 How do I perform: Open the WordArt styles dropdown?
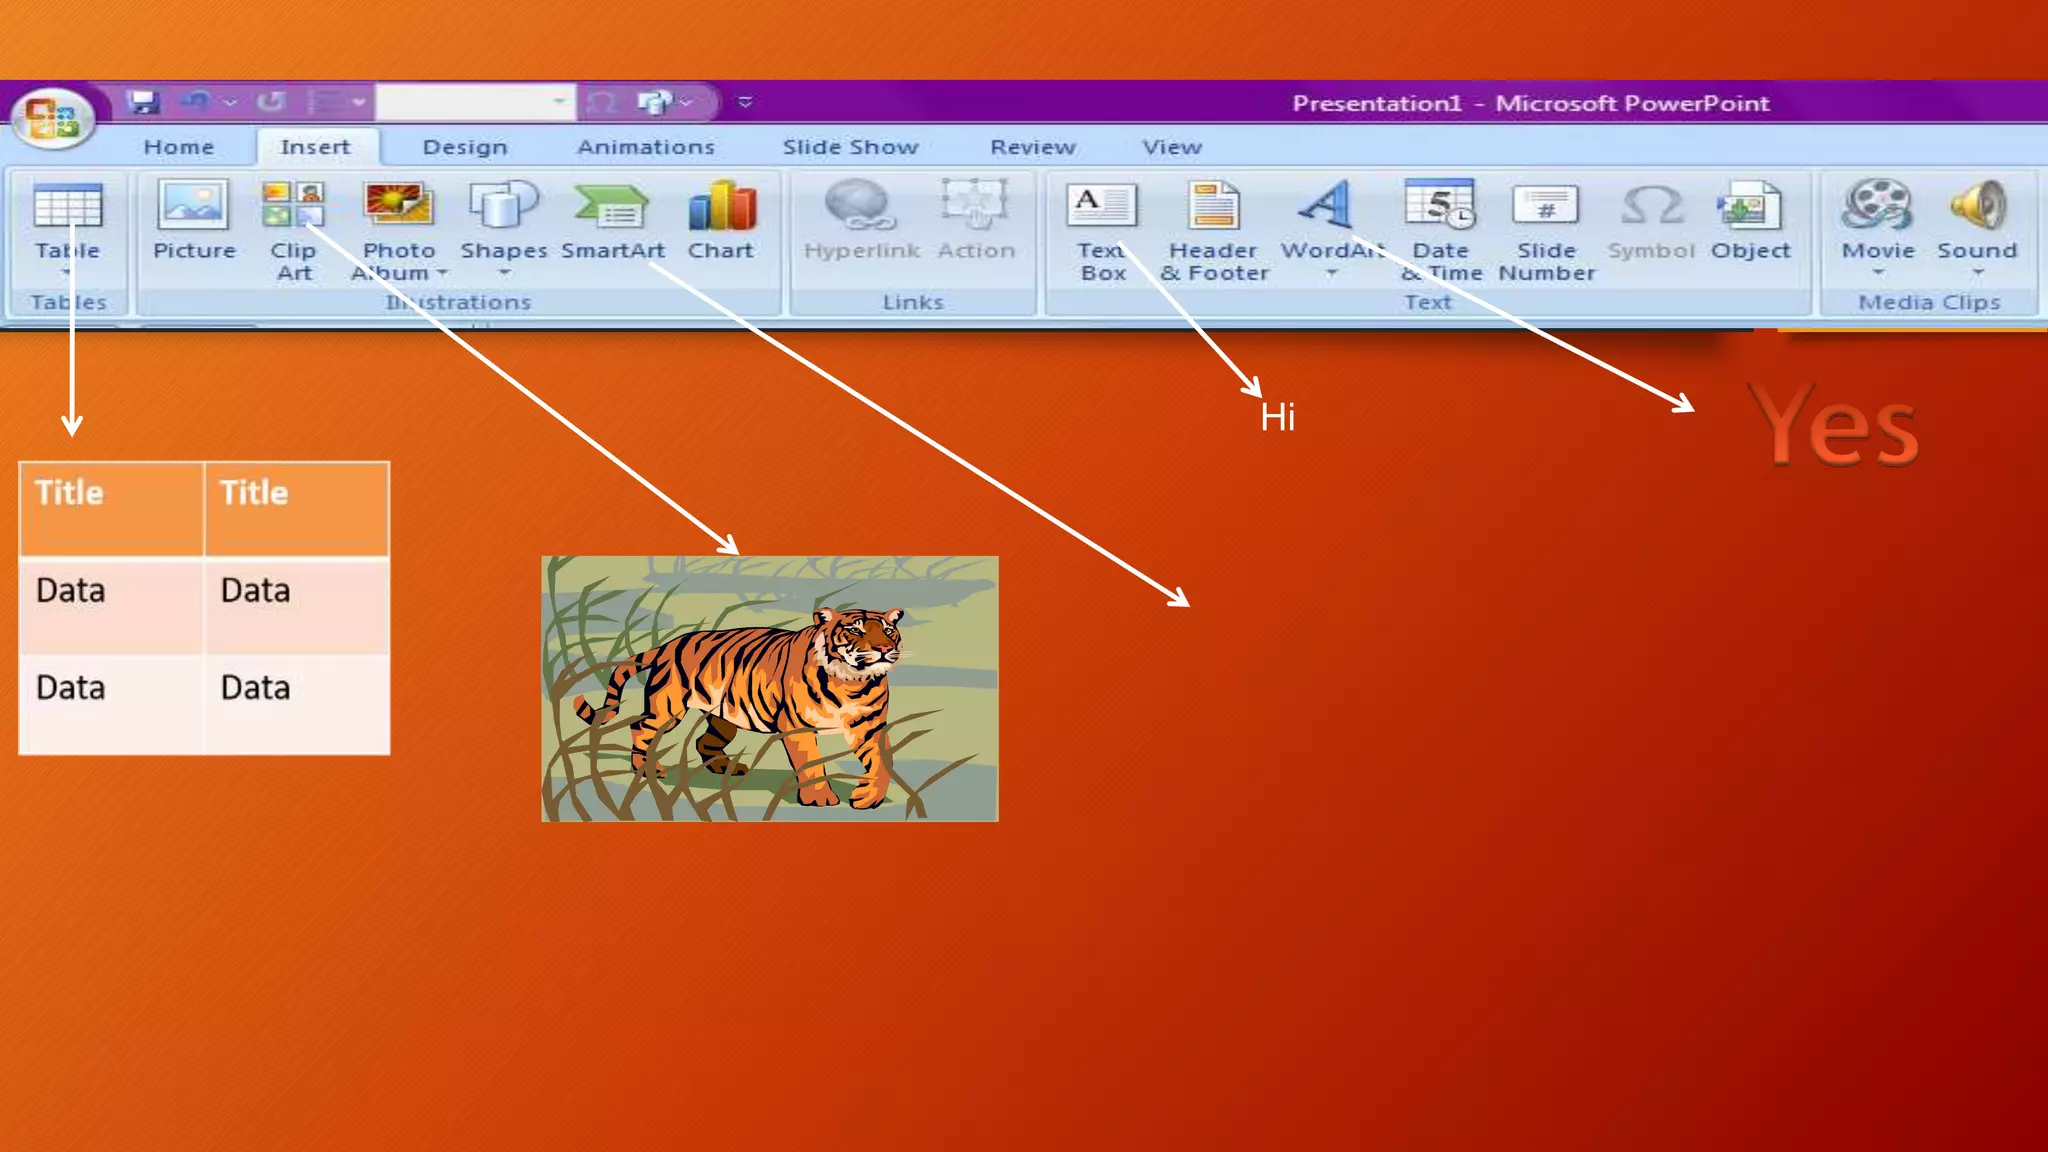pos(1331,273)
